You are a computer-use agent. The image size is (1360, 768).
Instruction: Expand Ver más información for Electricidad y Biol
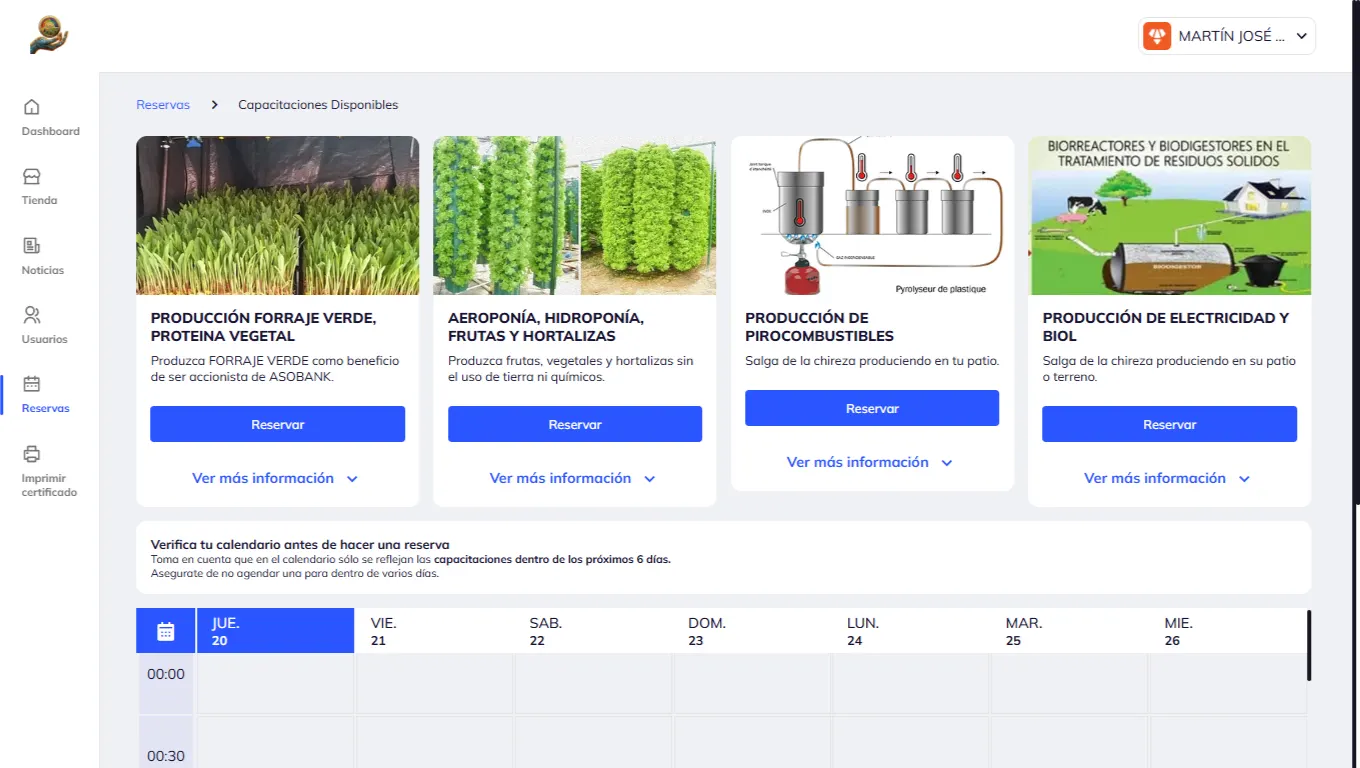click(x=1168, y=478)
